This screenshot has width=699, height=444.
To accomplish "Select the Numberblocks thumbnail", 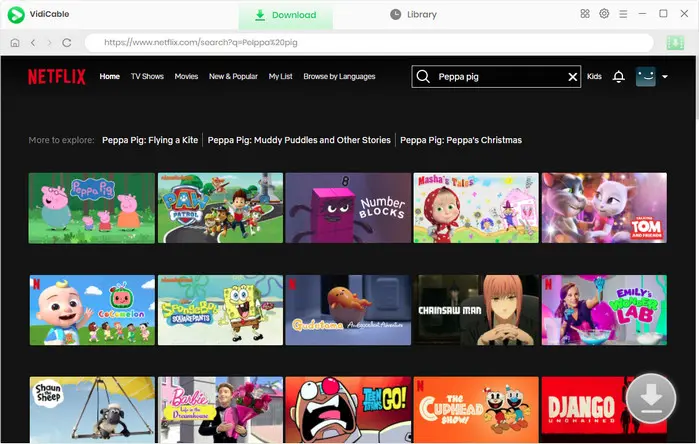I will (348, 208).
